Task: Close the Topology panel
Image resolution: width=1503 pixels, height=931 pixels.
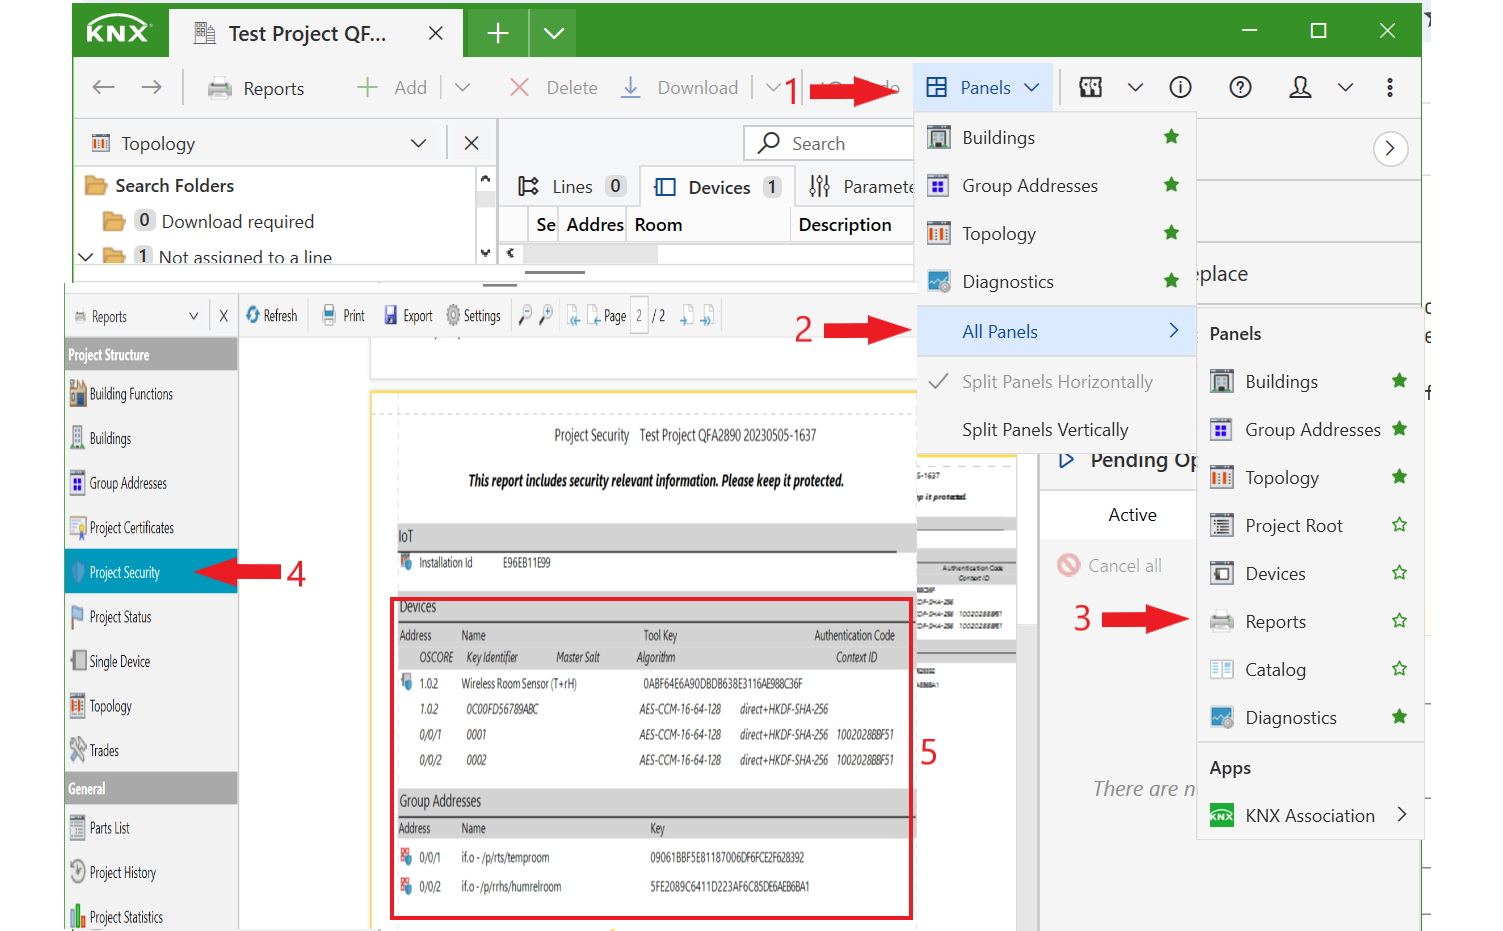Action: click(x=471, y=144)
